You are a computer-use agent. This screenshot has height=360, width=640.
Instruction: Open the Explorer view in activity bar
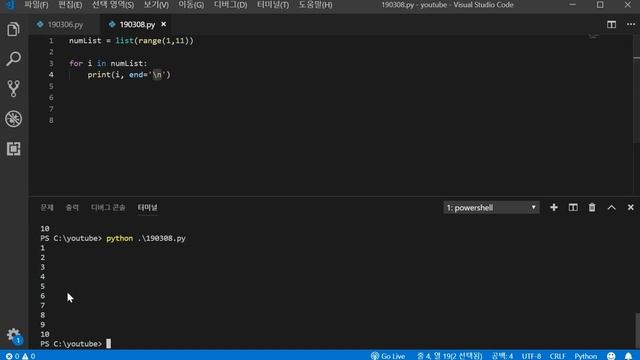(x=13, y=29)
